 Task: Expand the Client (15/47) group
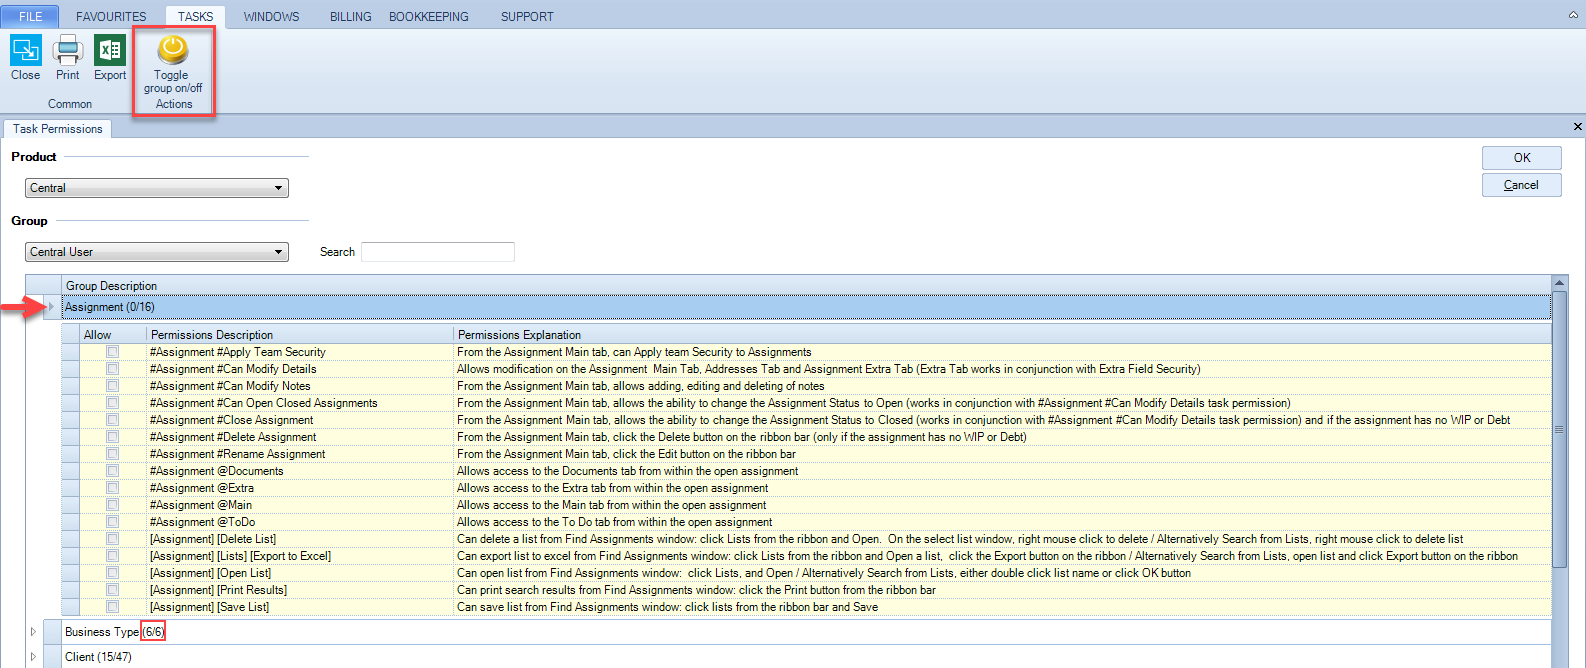coord(33,657)
